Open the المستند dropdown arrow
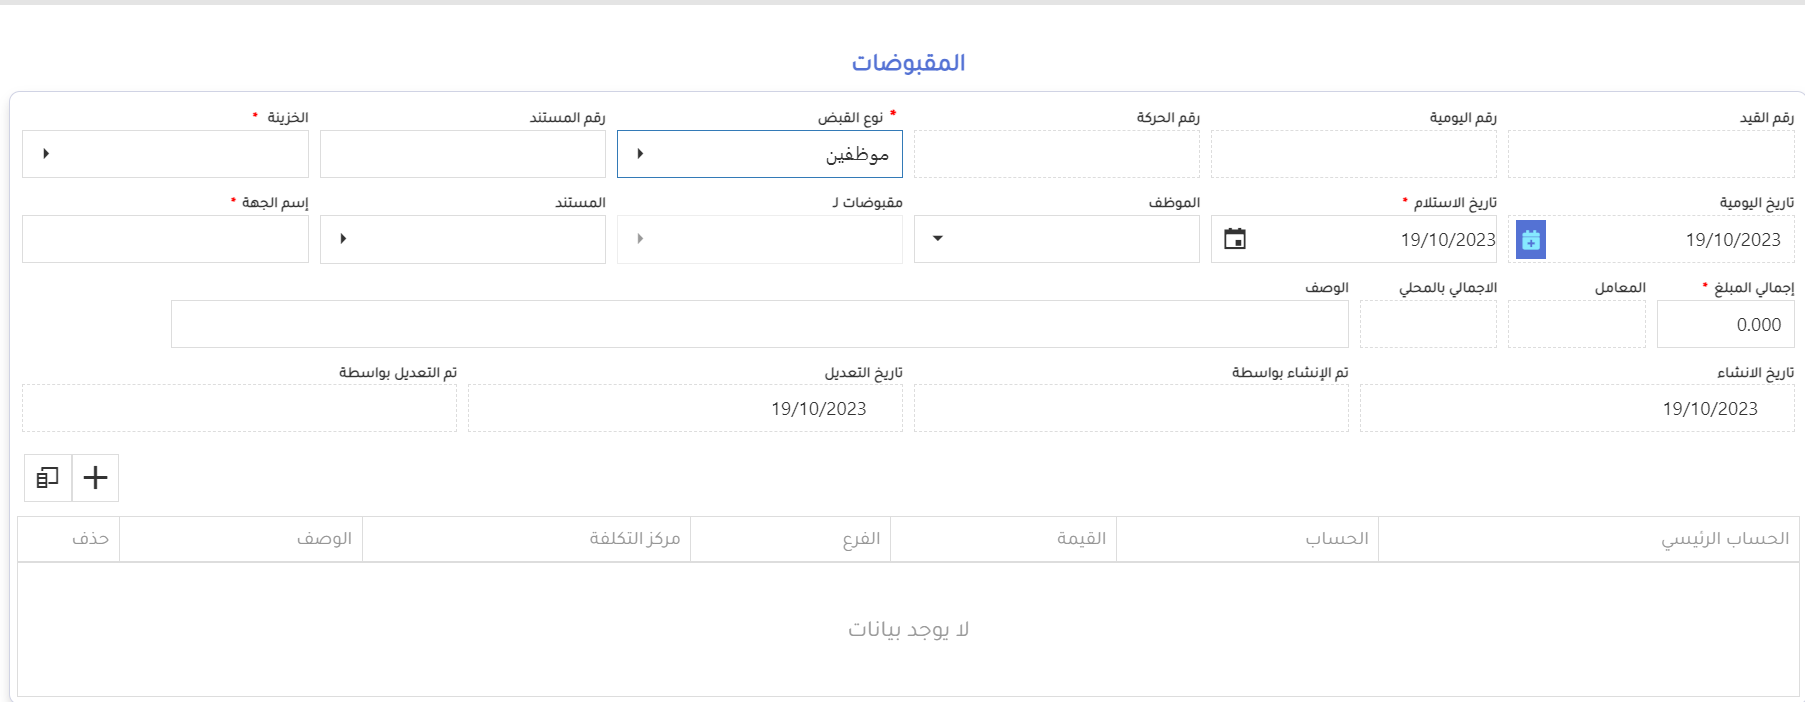This screenshot has width=1805, height=702. point(343,239)
